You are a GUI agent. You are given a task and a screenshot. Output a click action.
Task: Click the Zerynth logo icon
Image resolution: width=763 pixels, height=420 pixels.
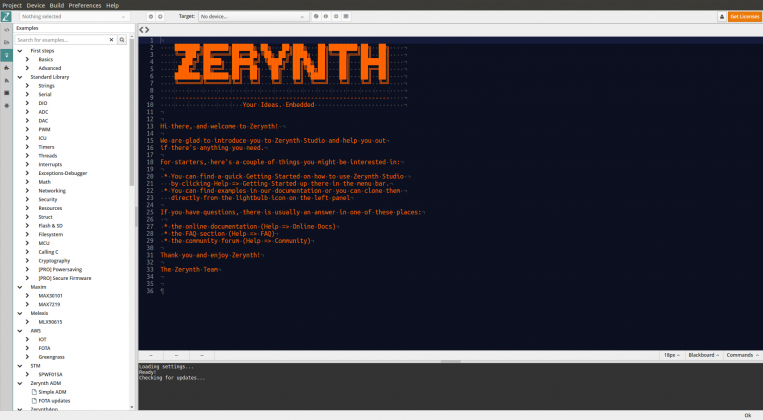(6, 17)
